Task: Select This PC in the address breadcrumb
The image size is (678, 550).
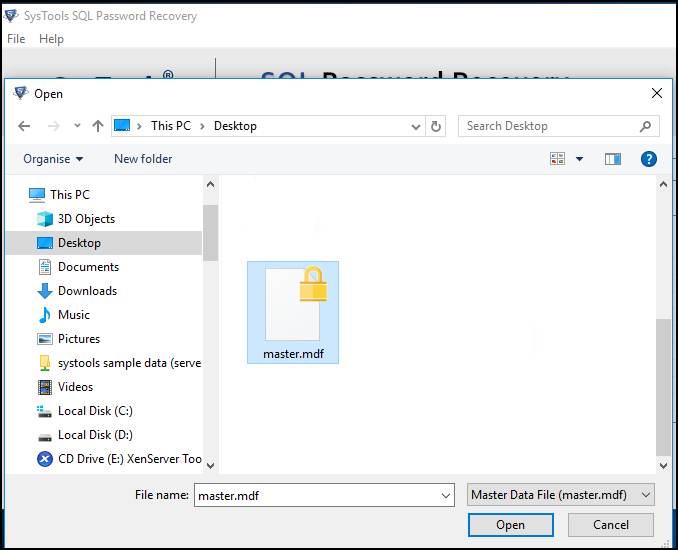Action: coord(170,126)
